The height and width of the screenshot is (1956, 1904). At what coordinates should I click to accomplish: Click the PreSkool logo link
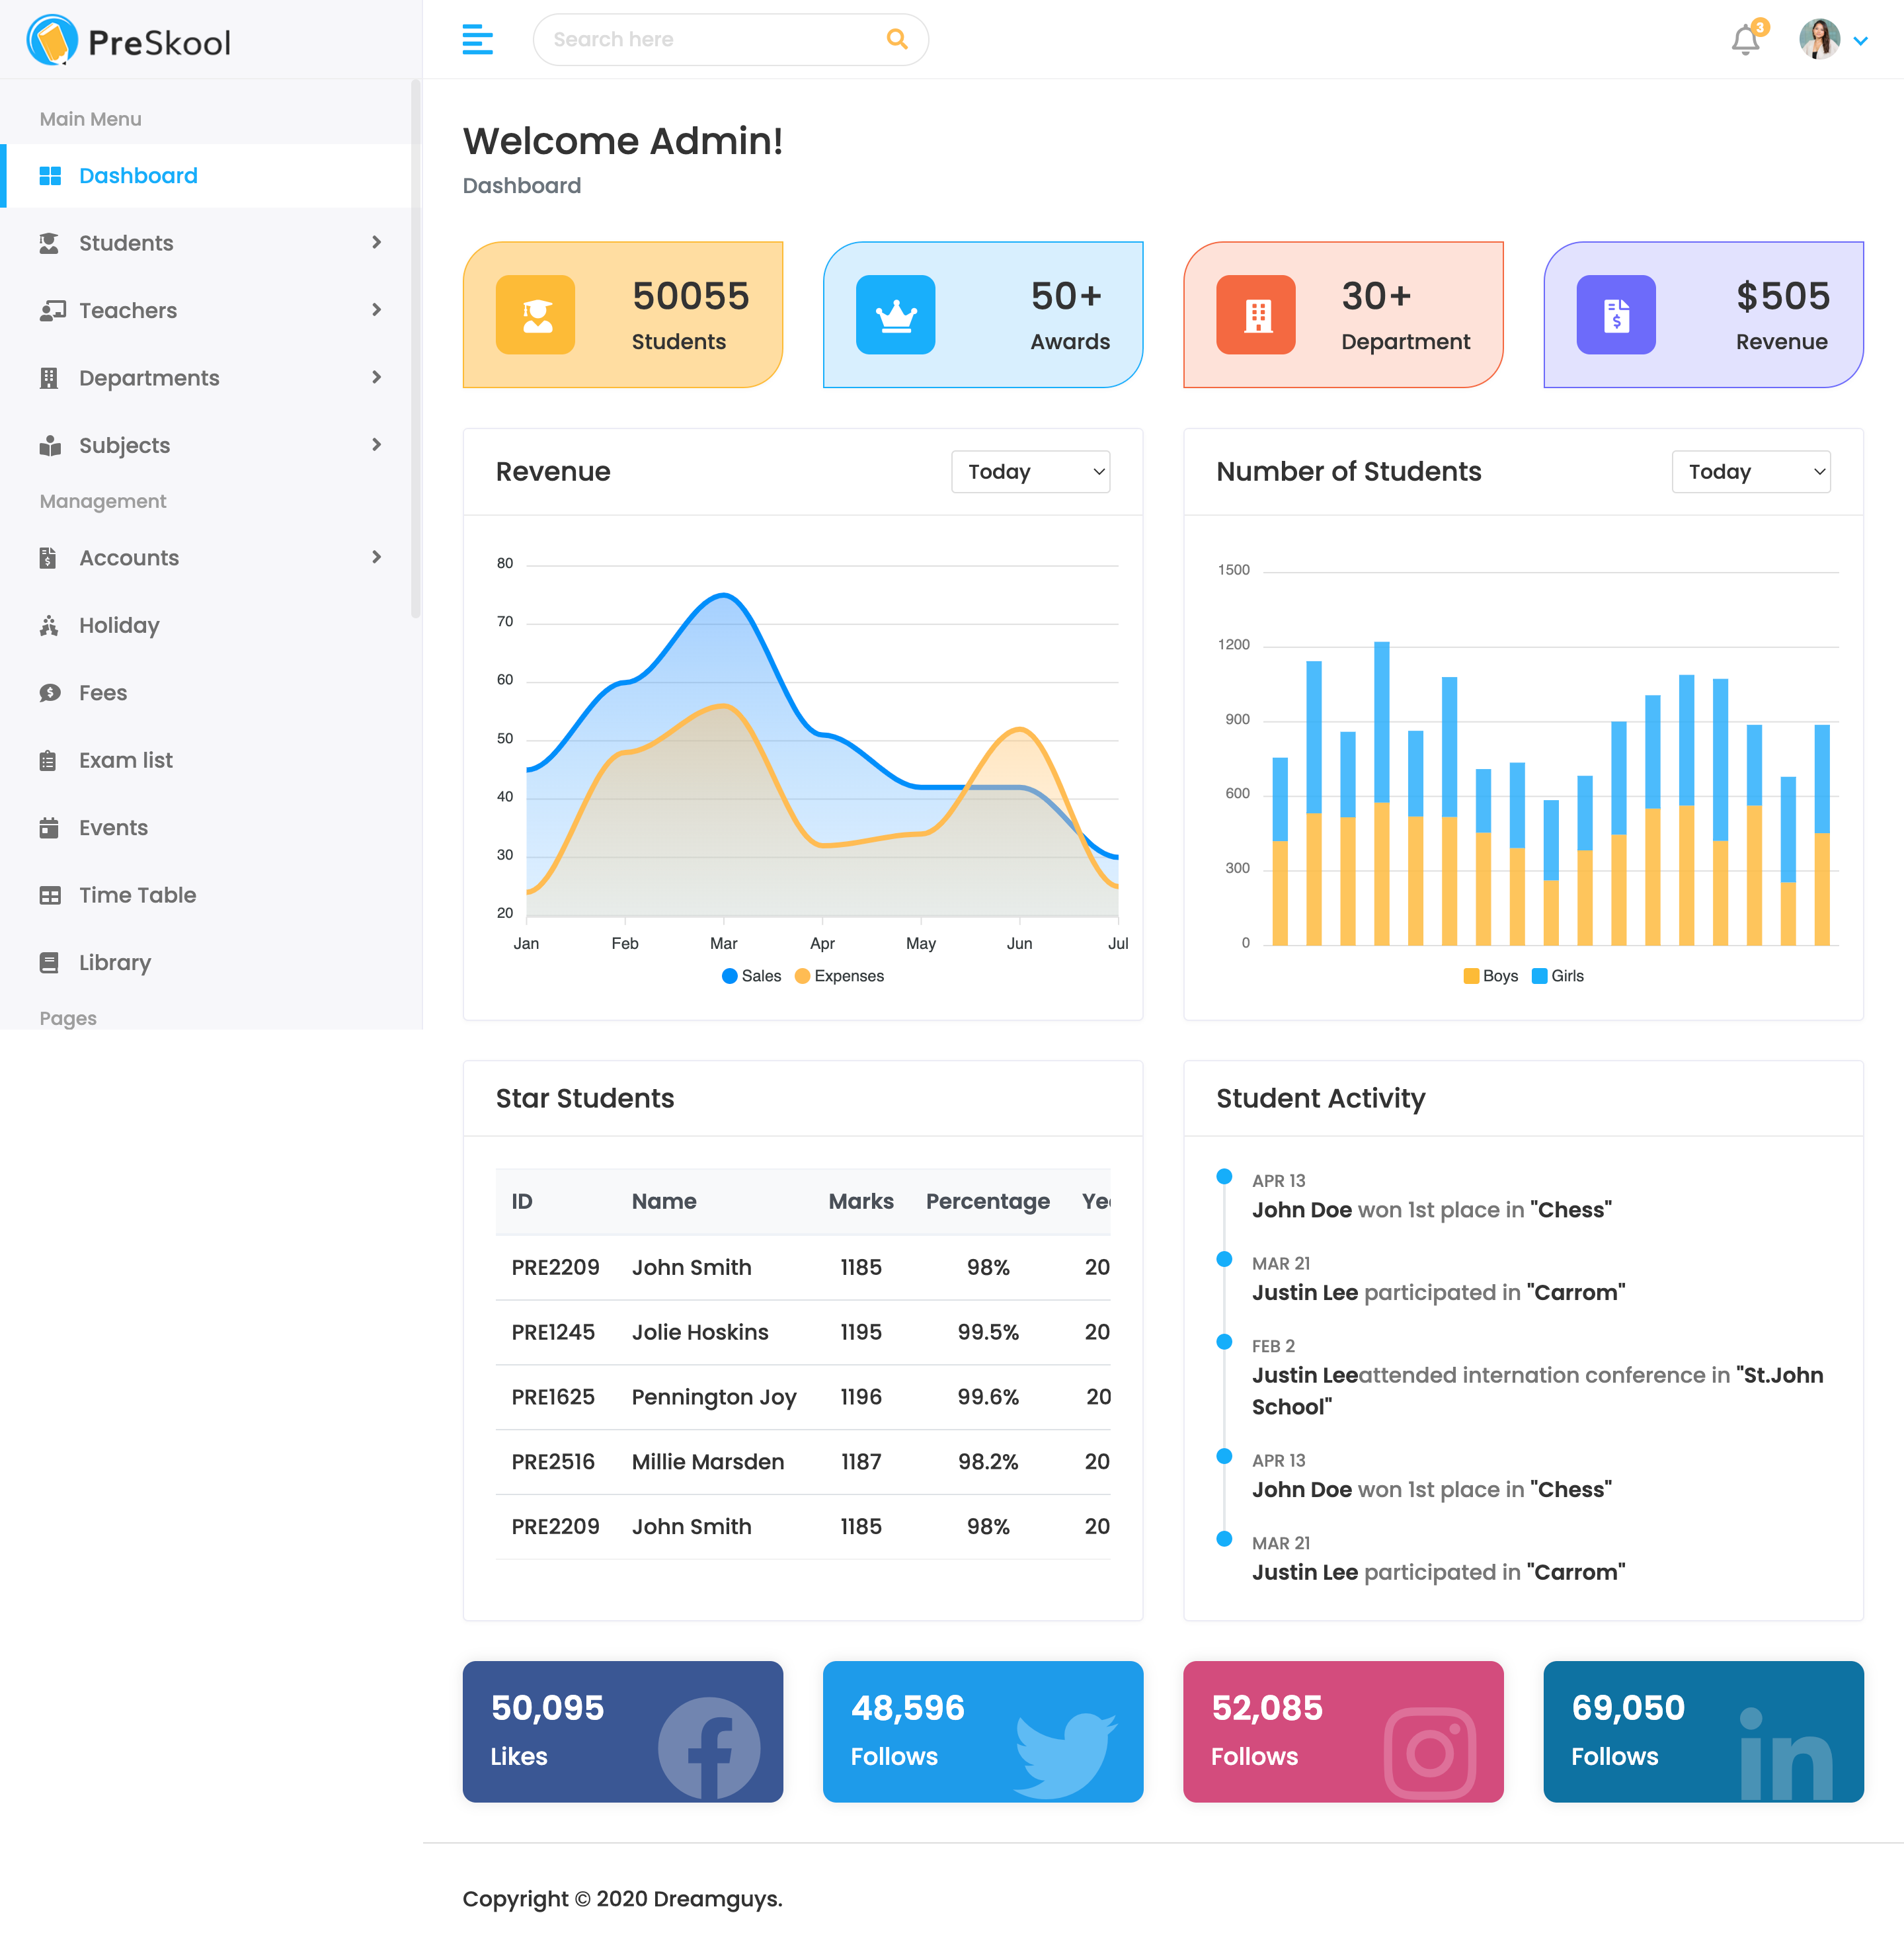point(129,41)
